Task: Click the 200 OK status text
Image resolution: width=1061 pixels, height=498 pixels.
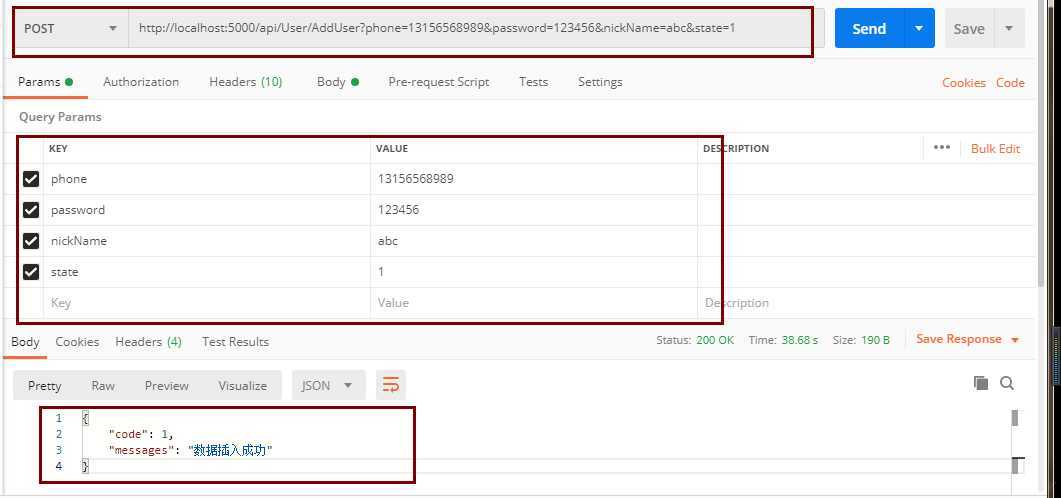Action: click(715, 340)
